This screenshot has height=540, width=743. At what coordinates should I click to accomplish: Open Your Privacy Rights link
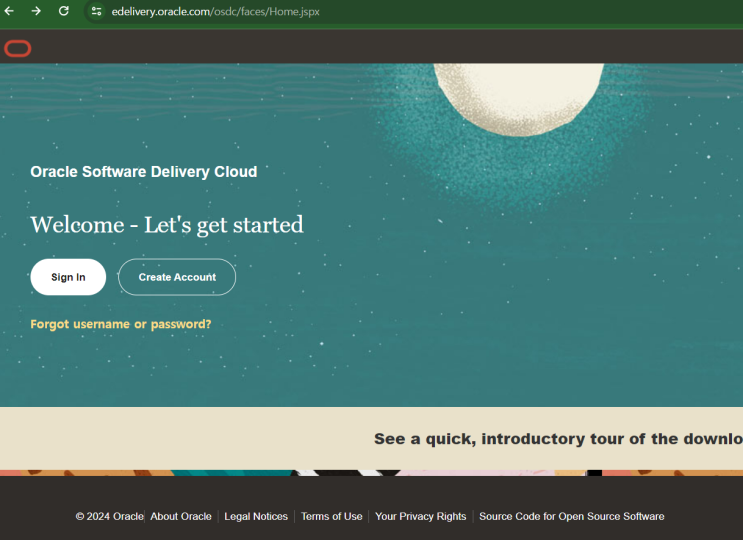[421, 516]
